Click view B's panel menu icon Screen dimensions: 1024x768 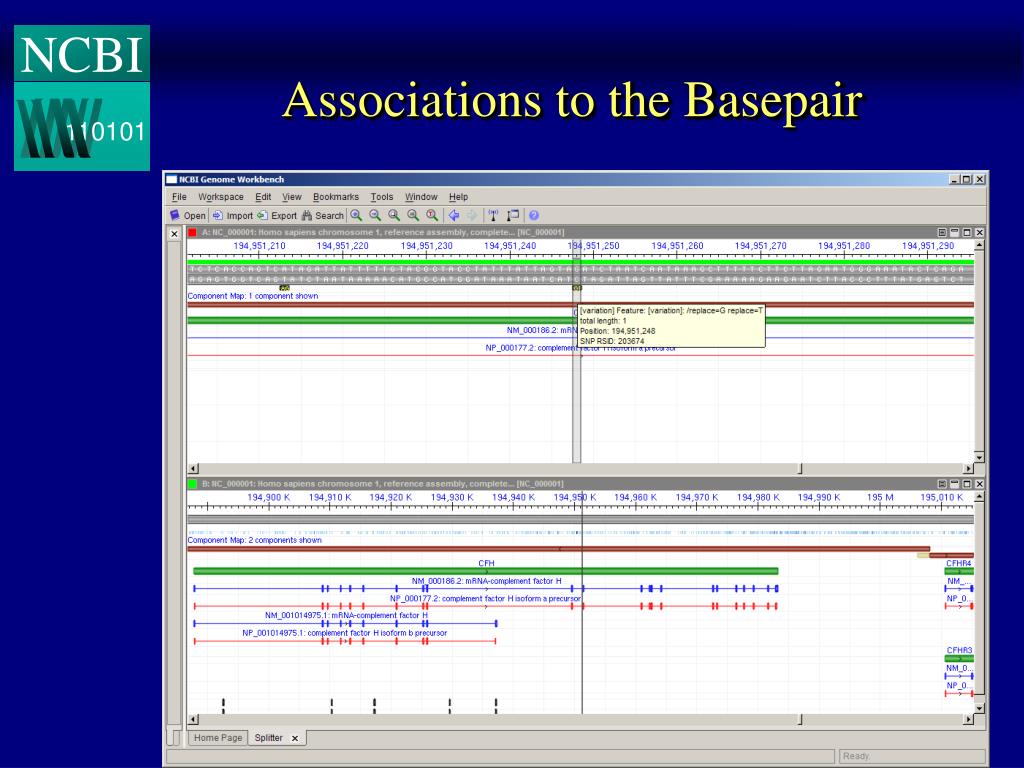tap(942, 484)
